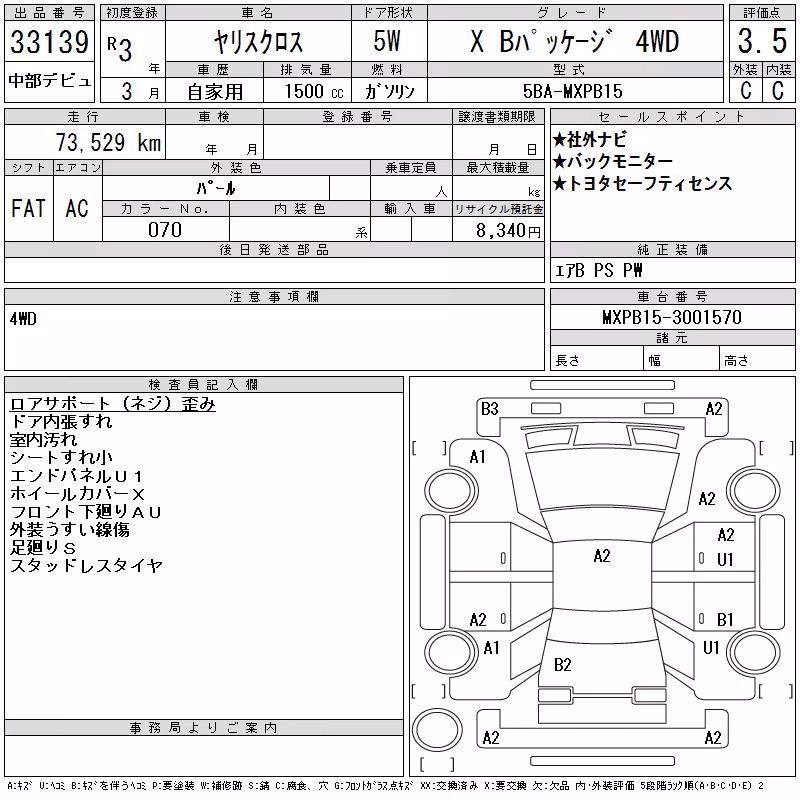The image size is (800, 800).
Task: Select exterior color パール
Action: click(x=216, y=188)
